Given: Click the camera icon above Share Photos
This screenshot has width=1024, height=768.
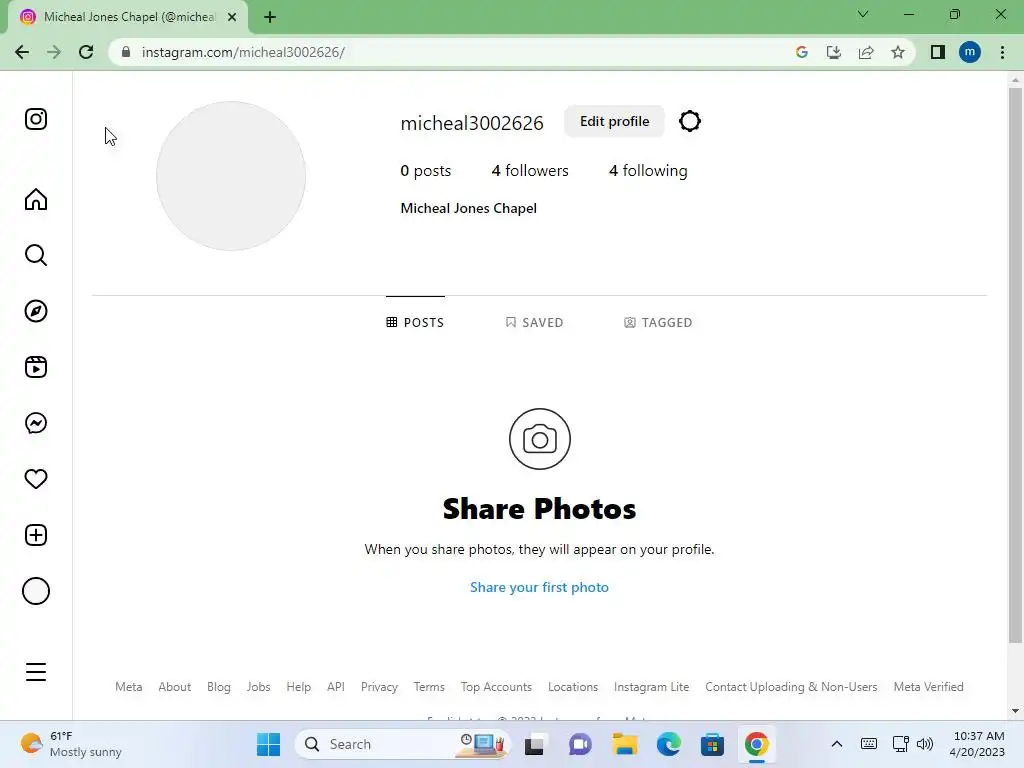Looking at the screenshot, I should pyautogui.click(x=539, y=439).
